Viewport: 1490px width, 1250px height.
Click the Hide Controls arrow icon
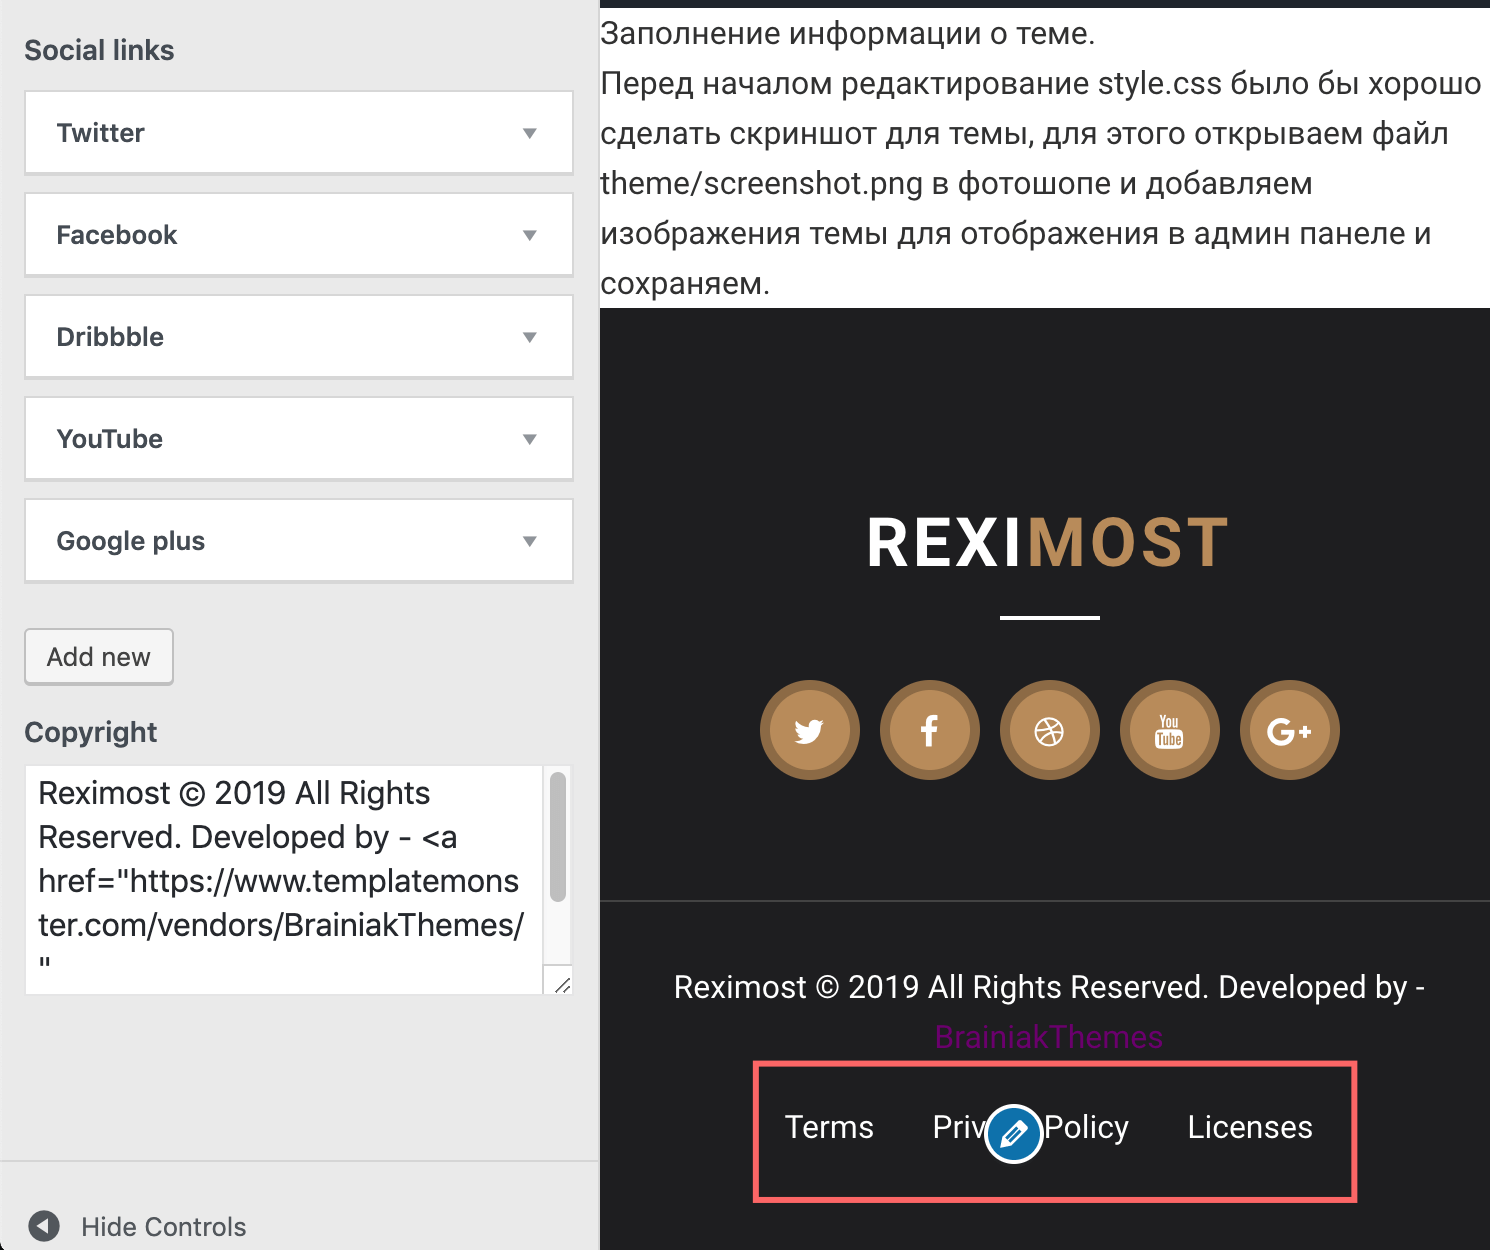point(44,1226)
